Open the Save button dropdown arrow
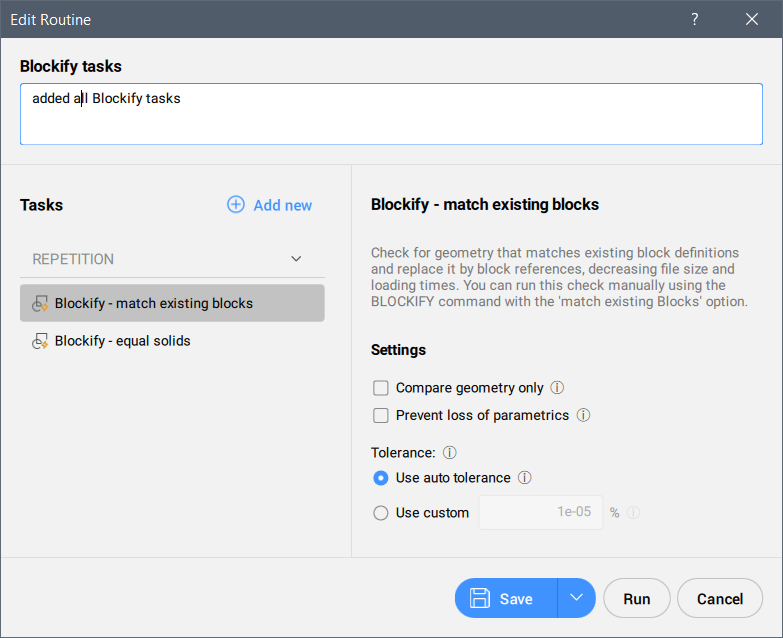The image size is (783, 638). tap(576, 598)
